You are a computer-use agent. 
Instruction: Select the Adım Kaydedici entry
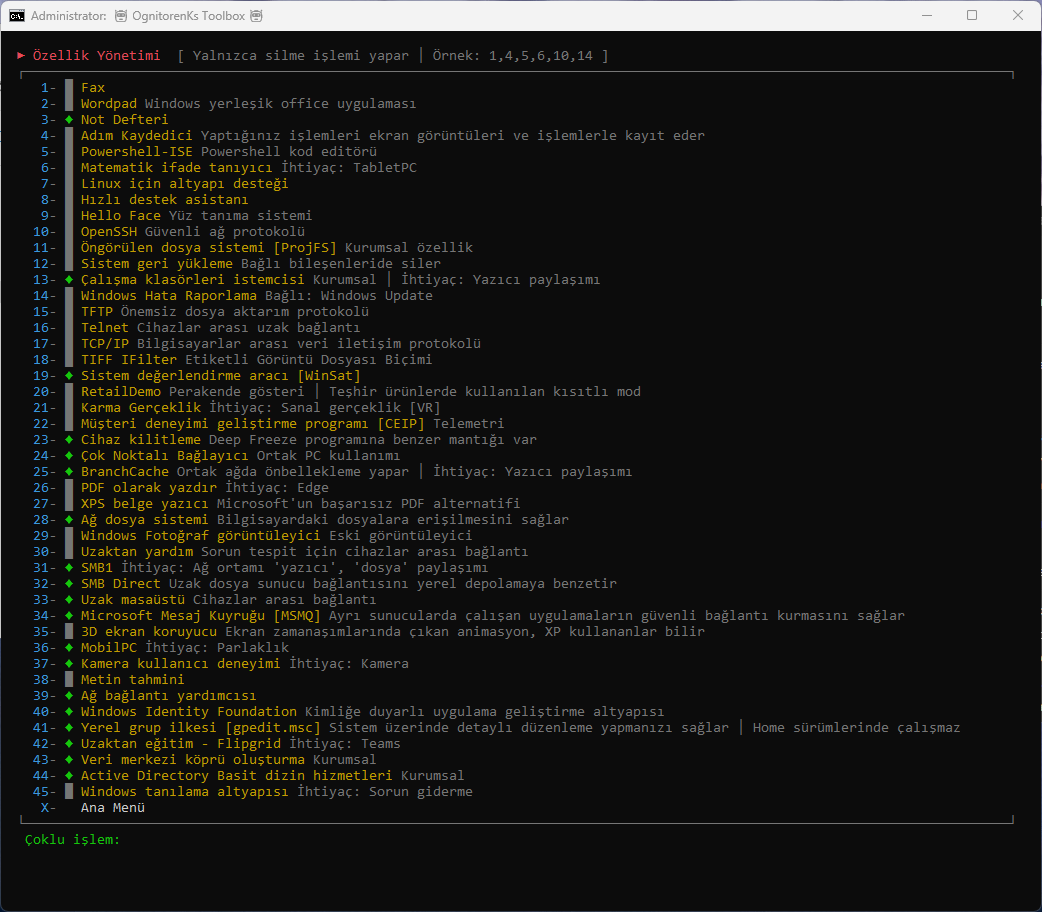click(x=136, y=136)
